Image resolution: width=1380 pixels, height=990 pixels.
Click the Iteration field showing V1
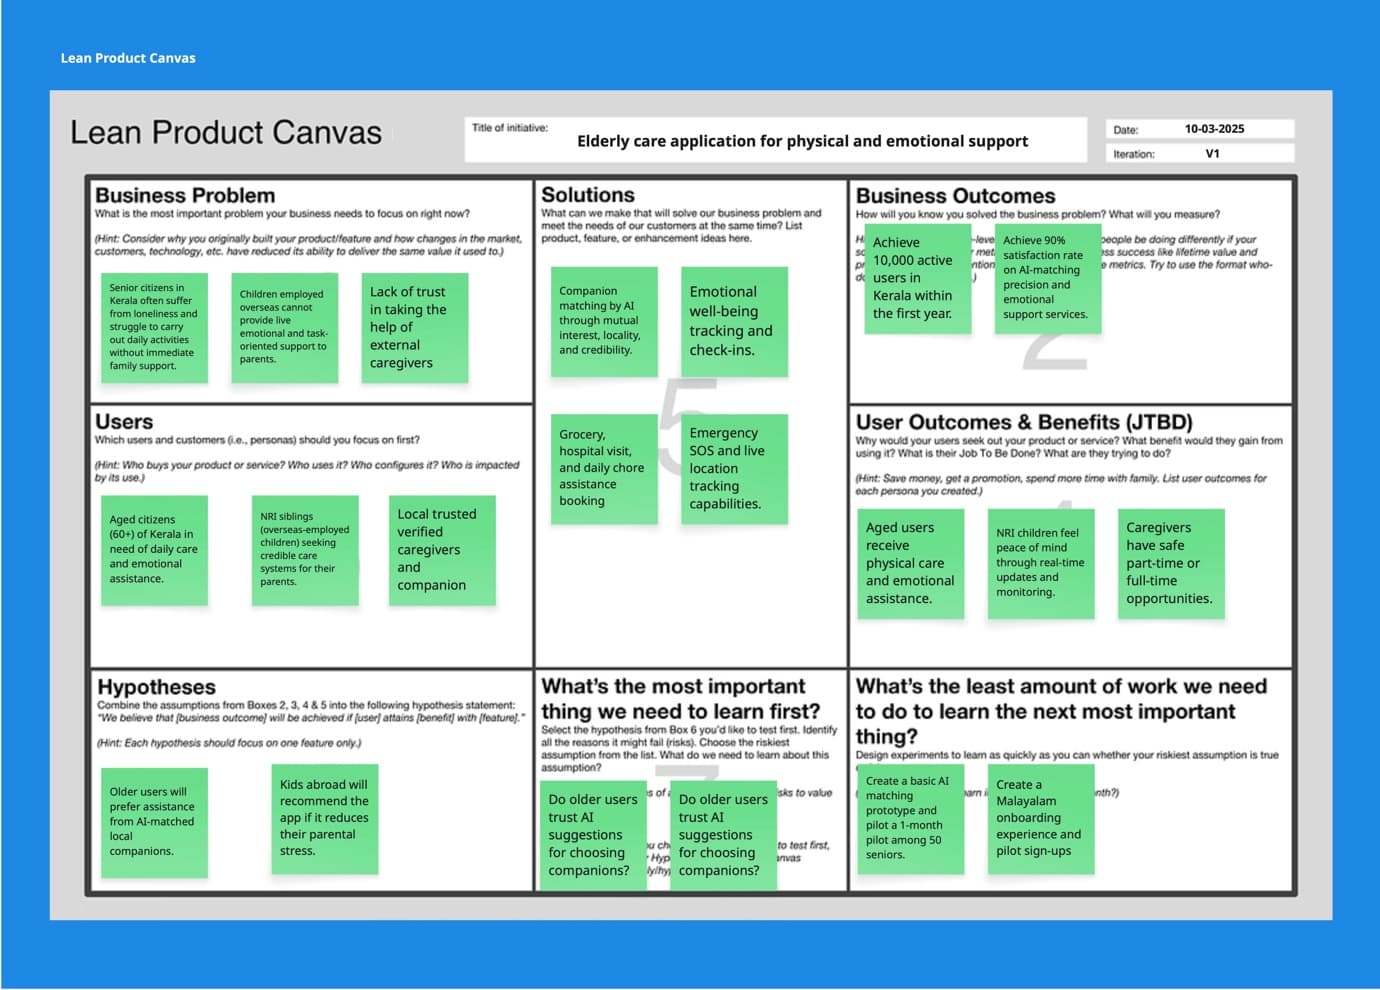click(1212, 154)
